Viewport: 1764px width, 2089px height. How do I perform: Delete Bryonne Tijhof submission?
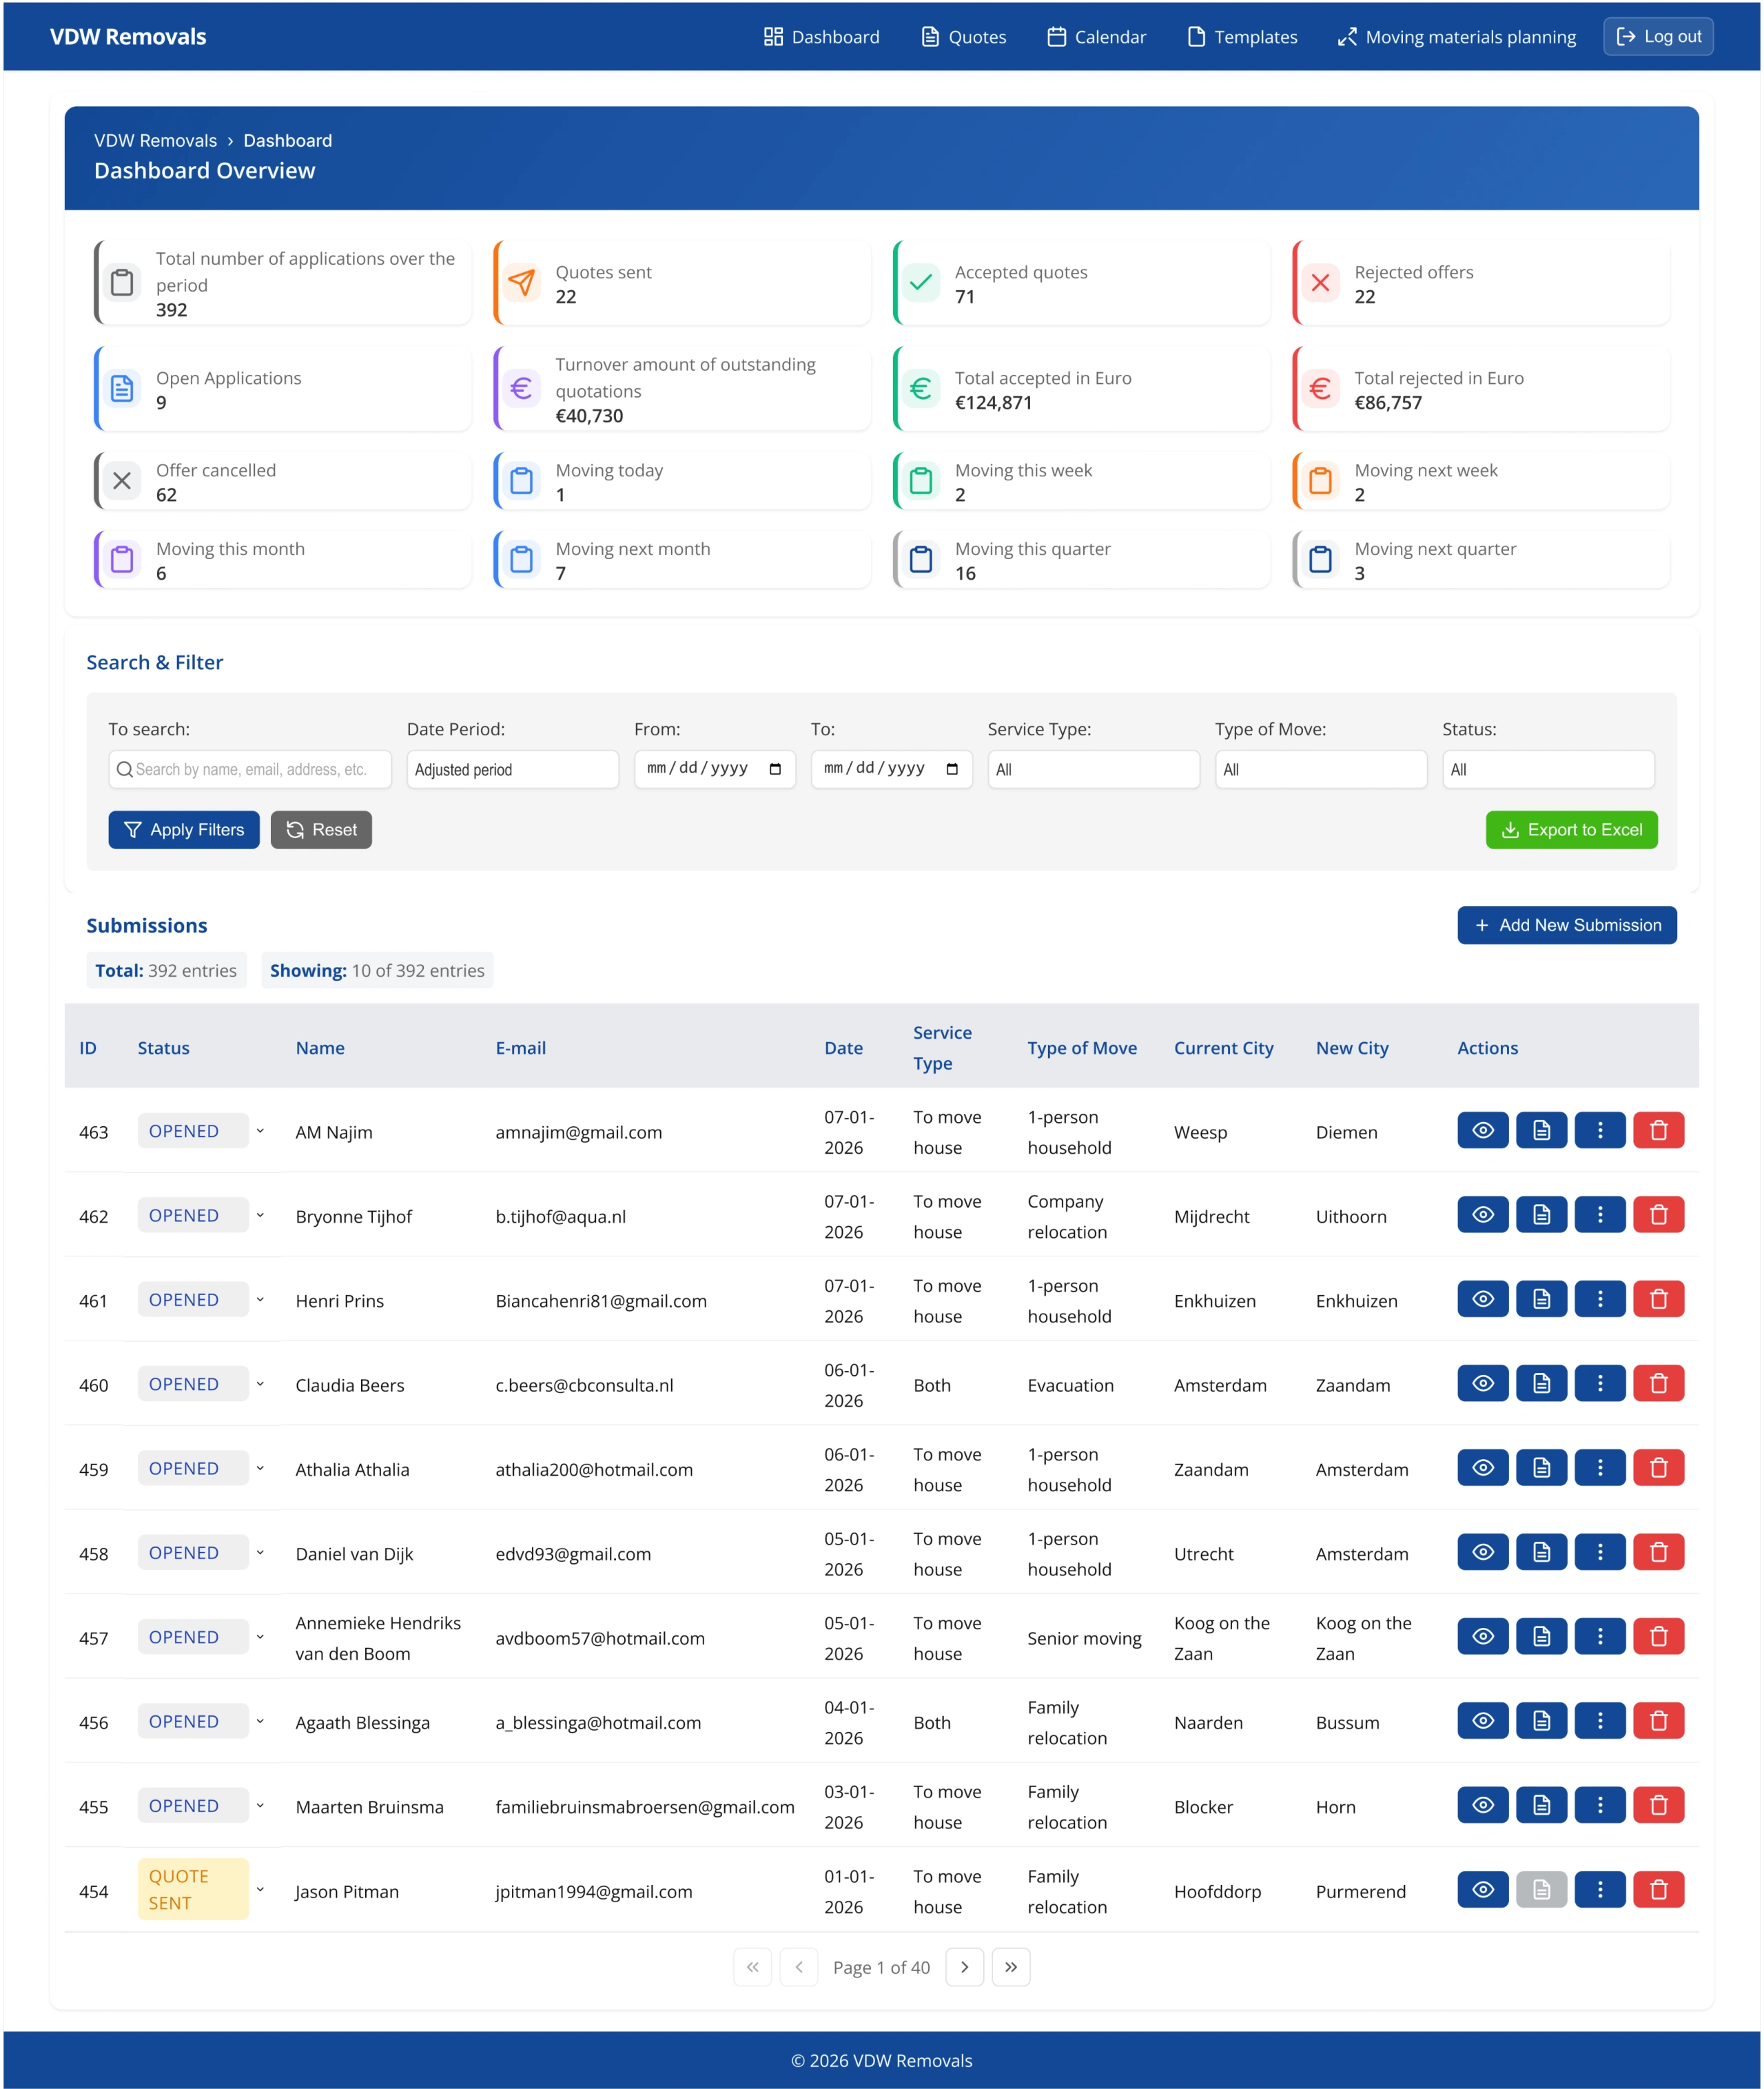click(1658, 1214)
